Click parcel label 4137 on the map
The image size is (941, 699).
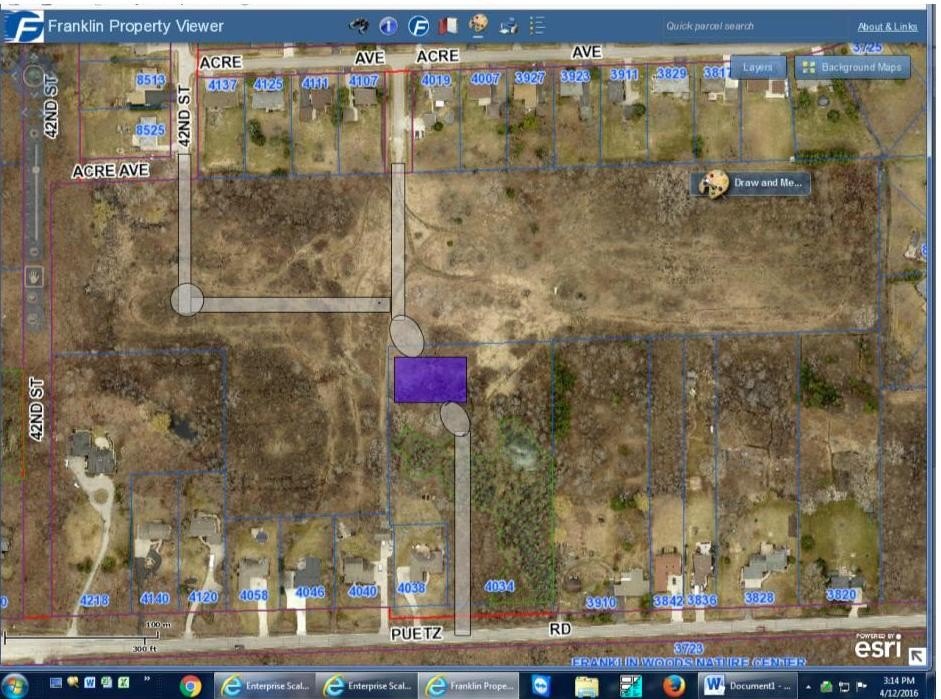[222, 85]
